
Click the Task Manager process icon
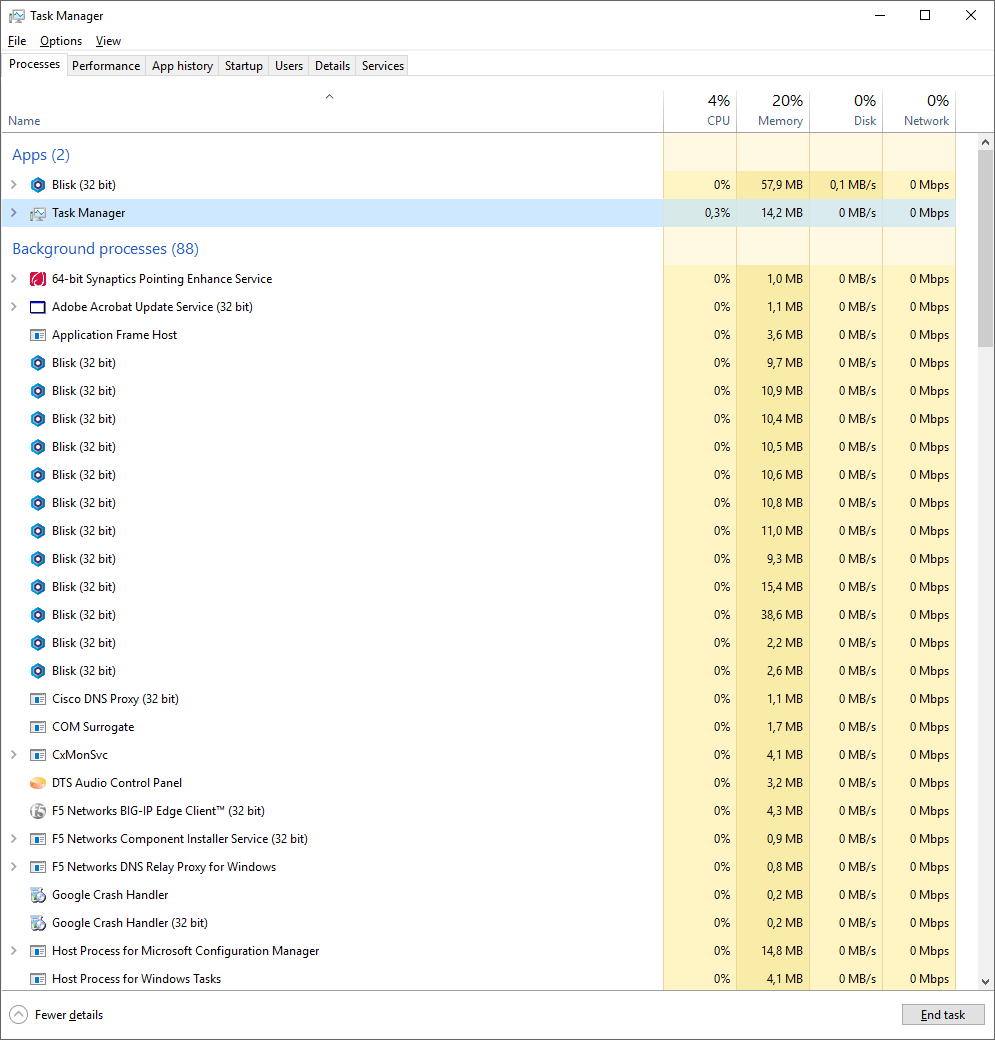(x=37, y=212)
